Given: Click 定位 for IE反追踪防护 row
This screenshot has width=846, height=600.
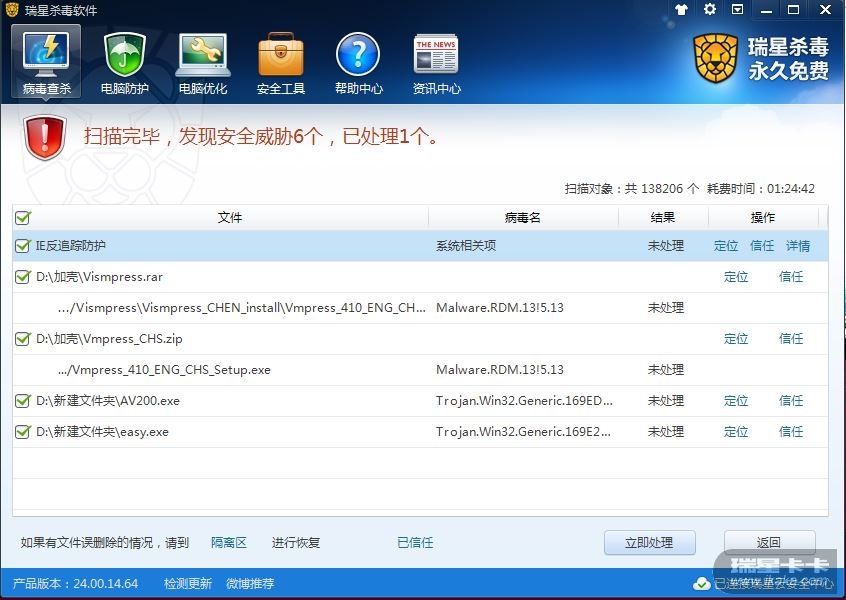Looking at the screenshot, I should (x=726, y=246).
